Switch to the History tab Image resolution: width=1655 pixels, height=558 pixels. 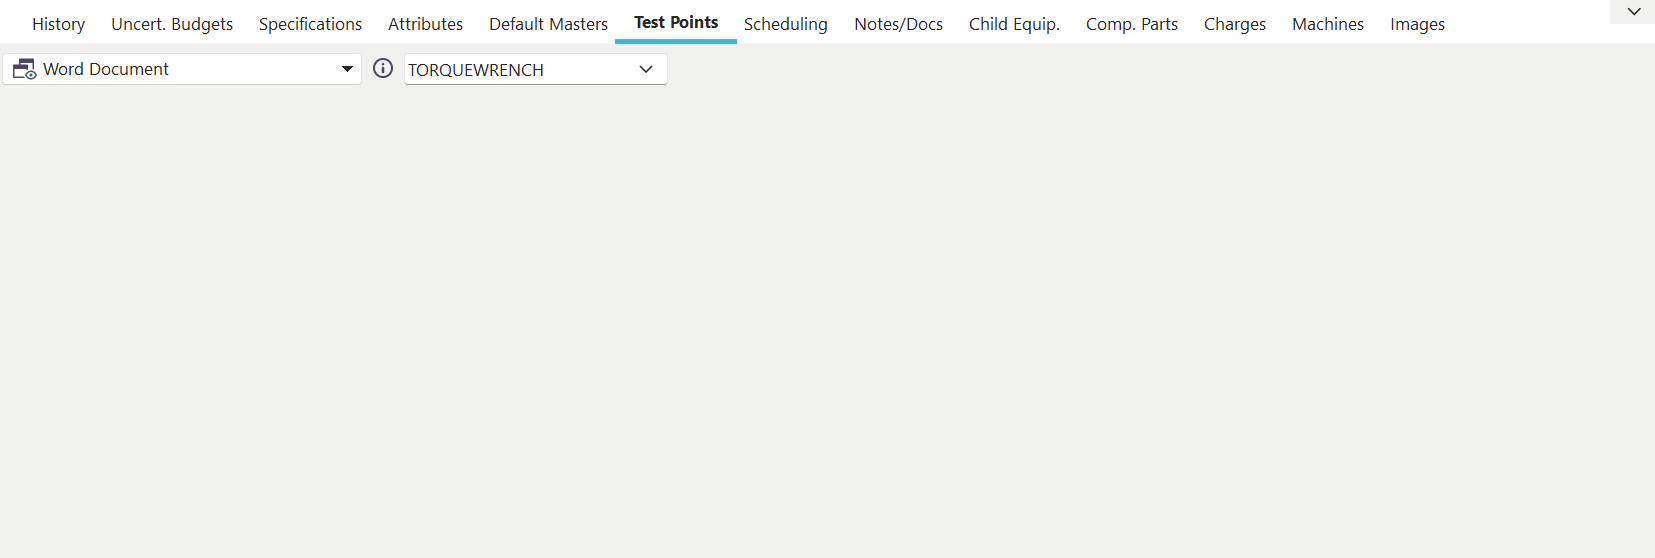click(x=58, y=24)
